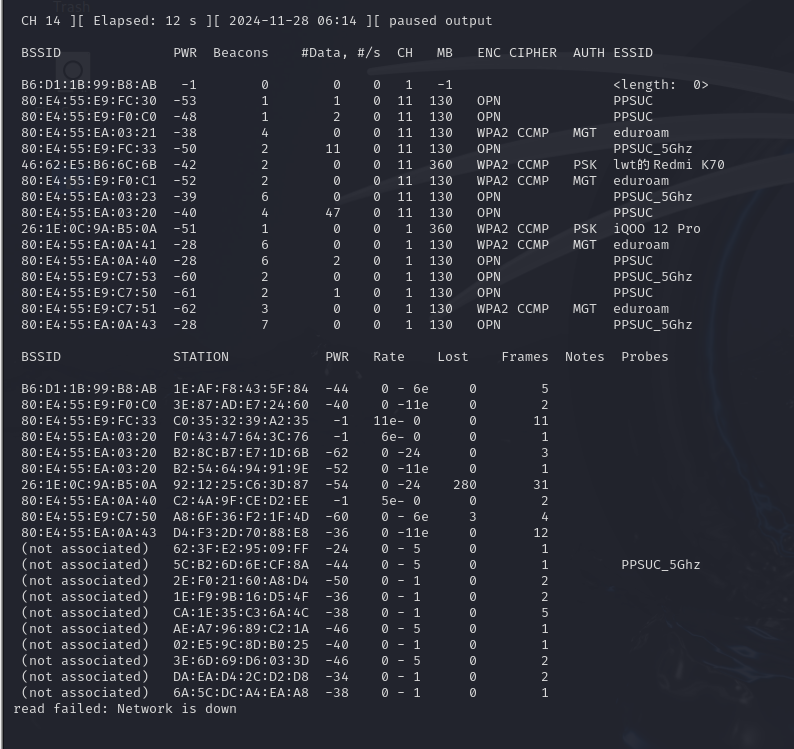Select station C2:4A:9F:CE:D2:EE

241,501
